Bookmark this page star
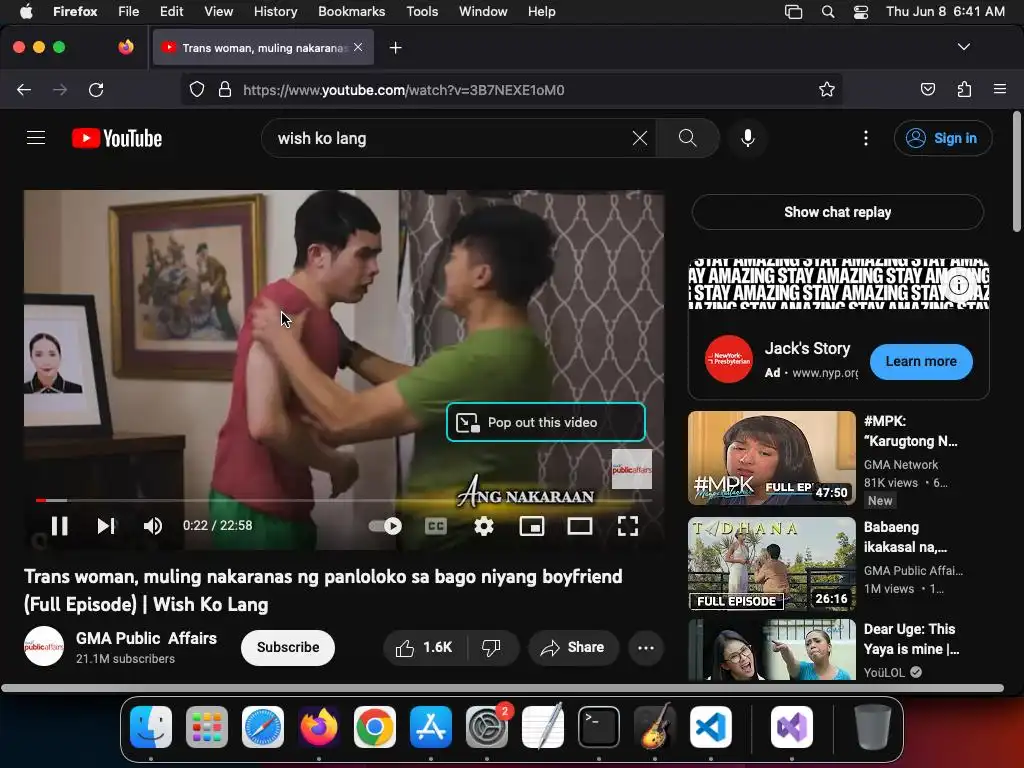1024x768 pixels. [827, 89]
